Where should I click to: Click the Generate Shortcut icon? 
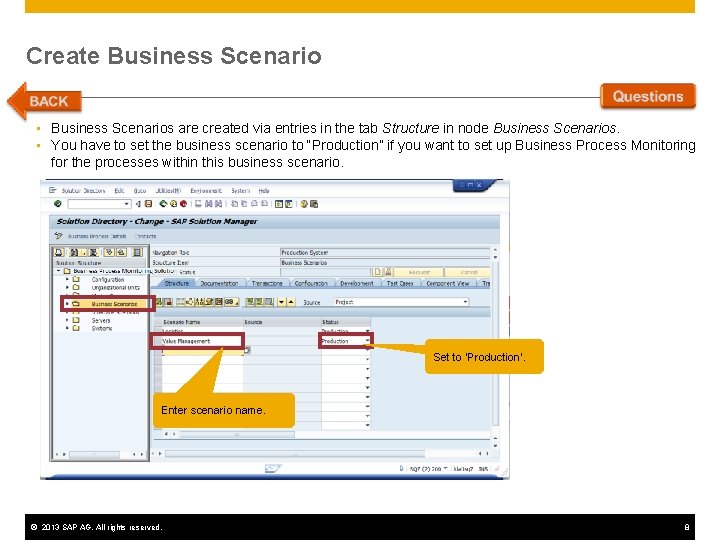288,204
